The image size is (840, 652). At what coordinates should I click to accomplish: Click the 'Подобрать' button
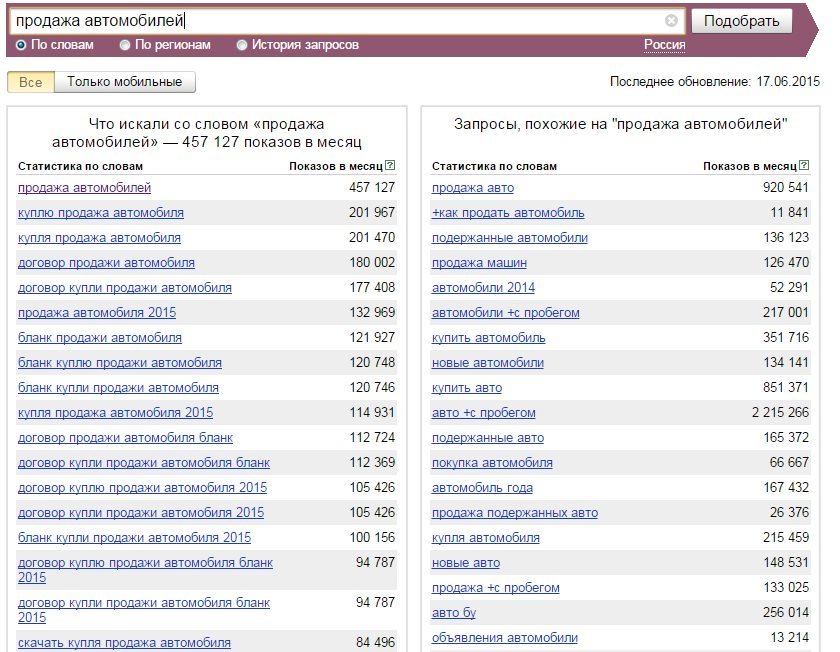point(741,21)
